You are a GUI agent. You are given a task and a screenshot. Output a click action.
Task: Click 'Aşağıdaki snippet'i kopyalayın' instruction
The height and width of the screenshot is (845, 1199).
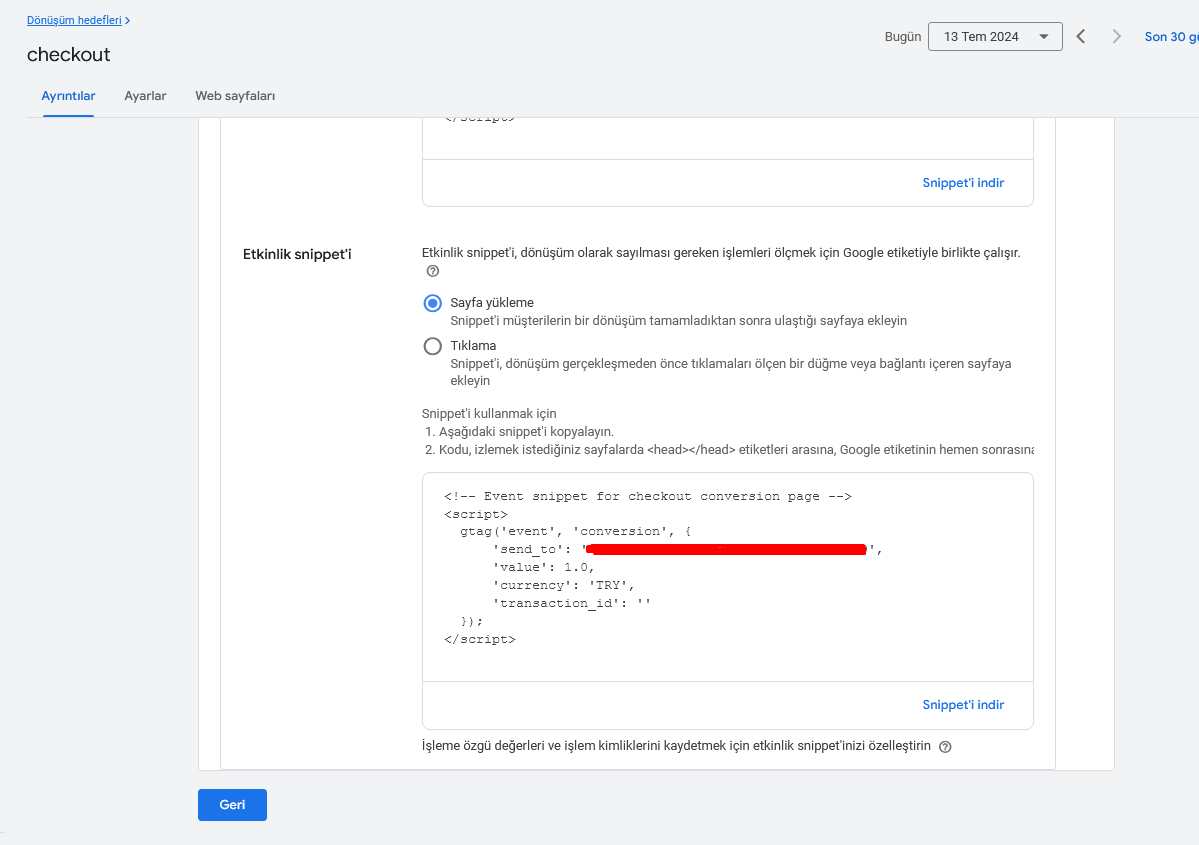coord(526,432)
